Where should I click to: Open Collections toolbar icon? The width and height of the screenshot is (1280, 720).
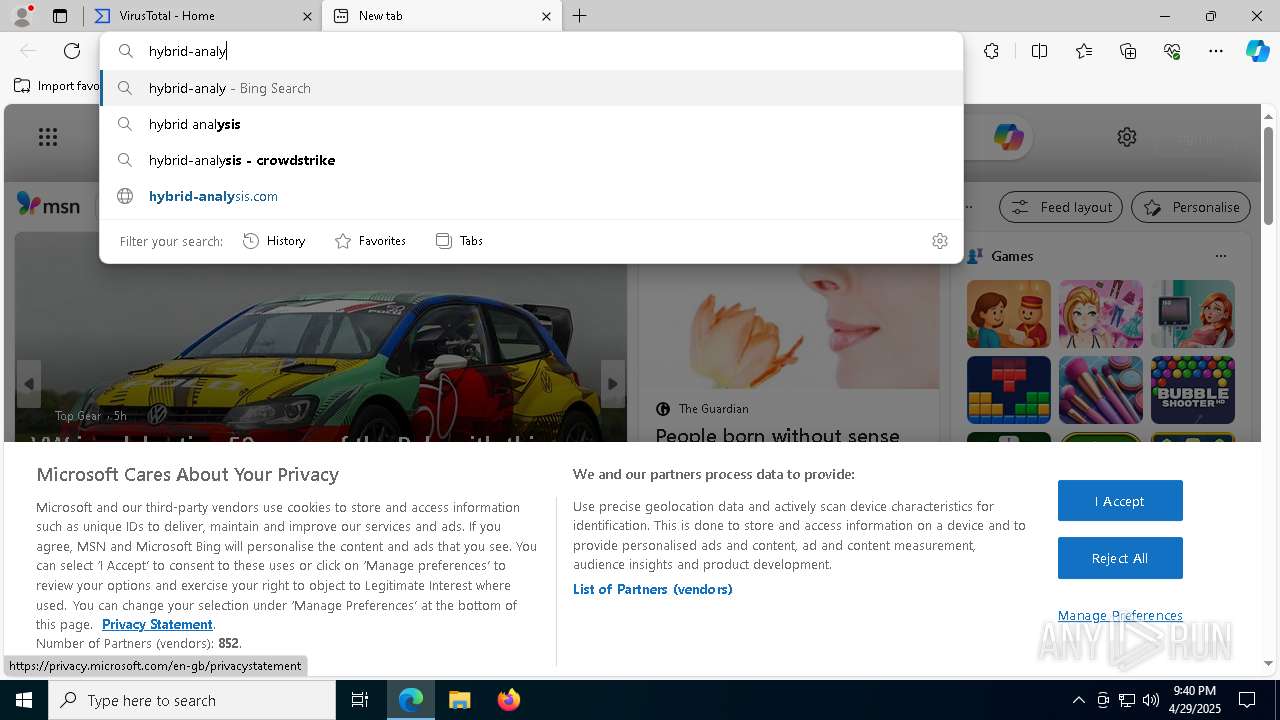[x=1128, y=51]
